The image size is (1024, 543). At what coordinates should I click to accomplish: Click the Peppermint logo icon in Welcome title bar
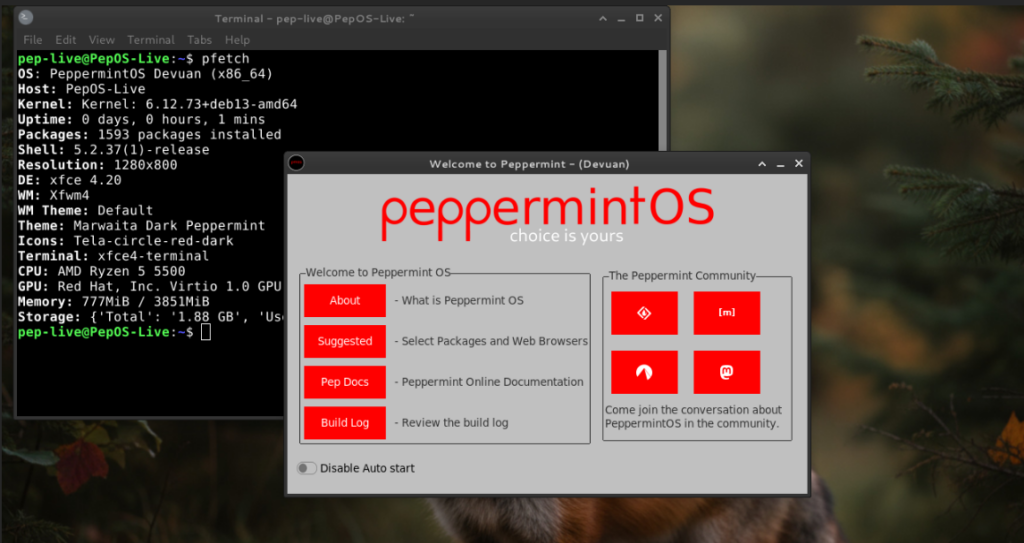[x=296, y=163]
